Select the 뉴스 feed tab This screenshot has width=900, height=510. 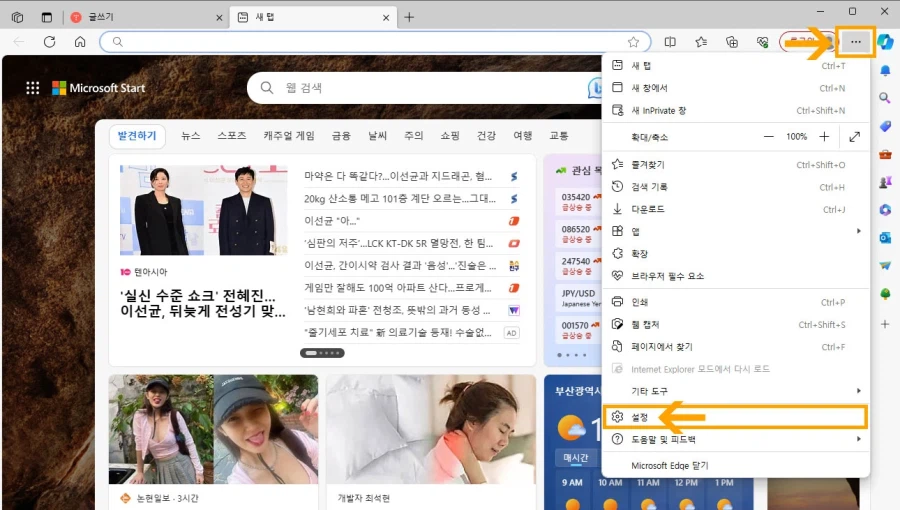pyautogui.click(x=191, y=136)
